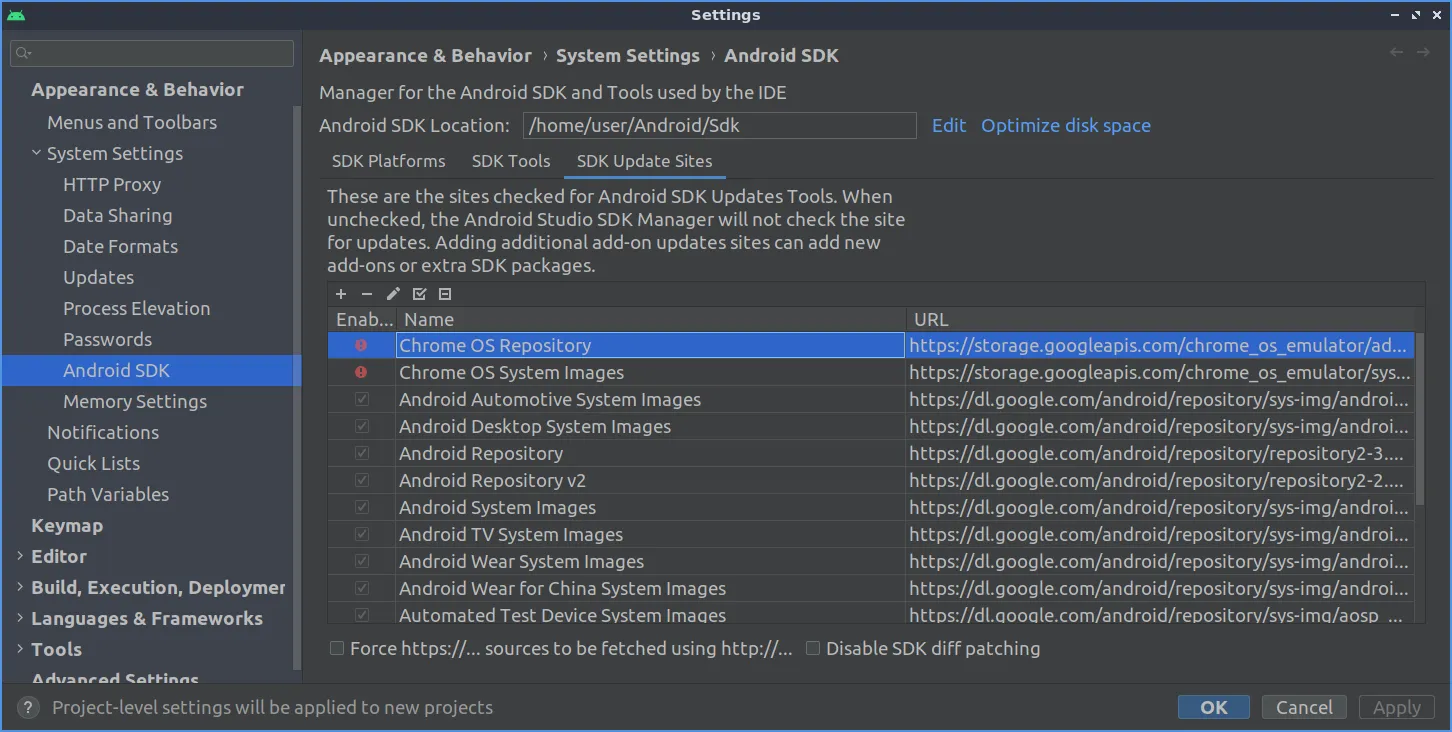Click the settings tree vertical scrollbar
Screen dimensions: 1452x732
(x=297, y=388)
